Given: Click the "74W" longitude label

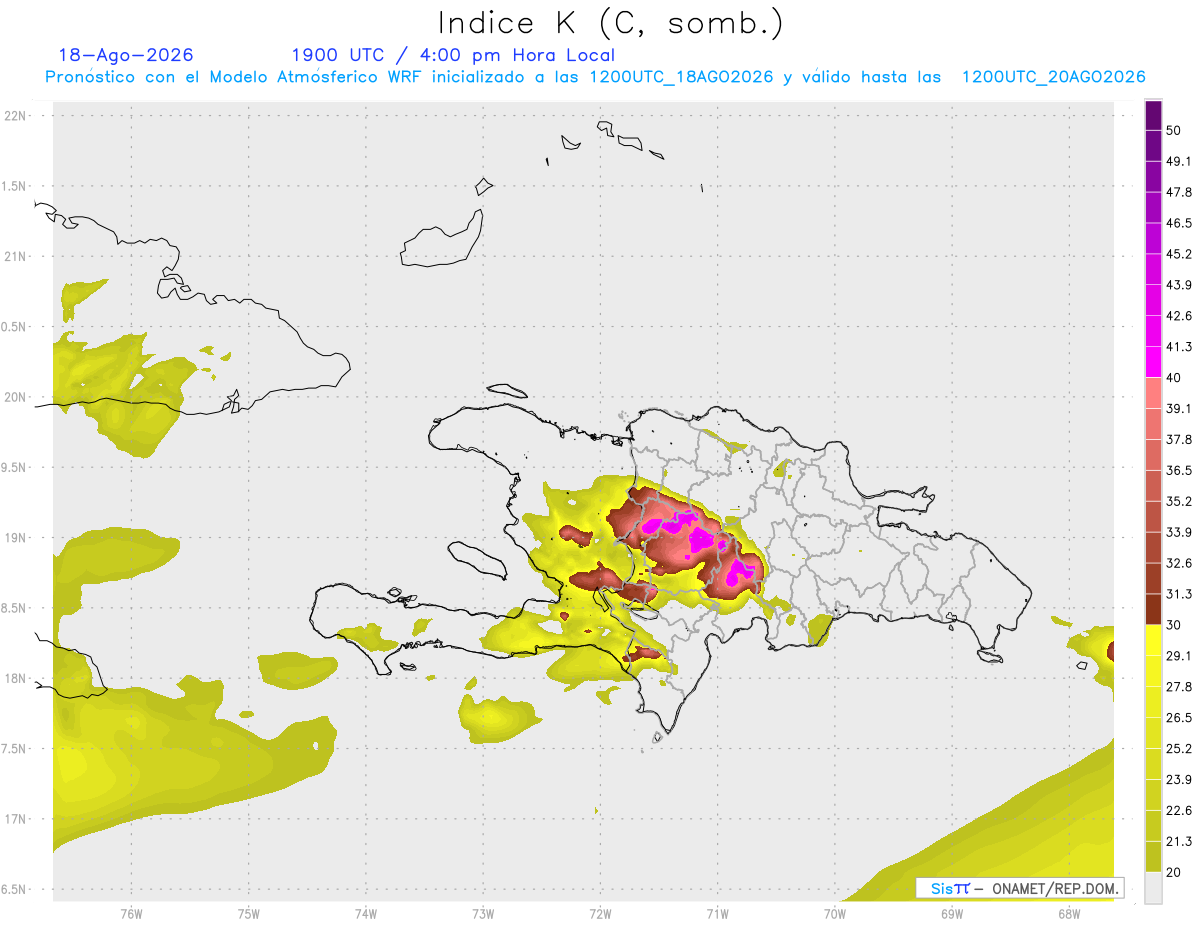Looking at the screenshot, I should (x=366, y=915).
